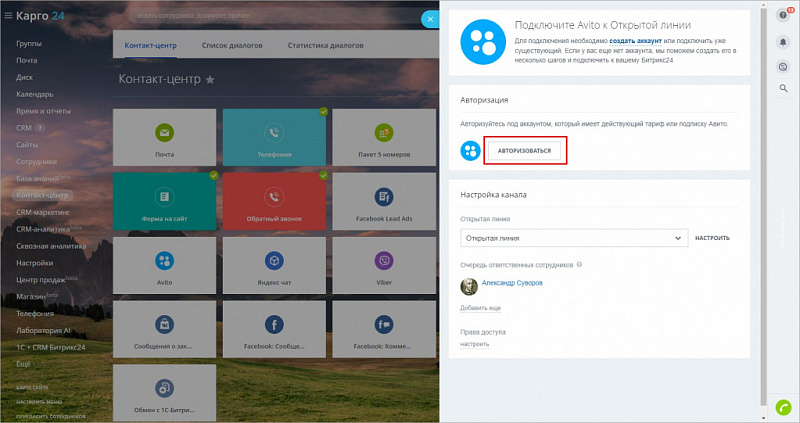
Task: Open the Обратный звонок tile
Action: [274, 201]
